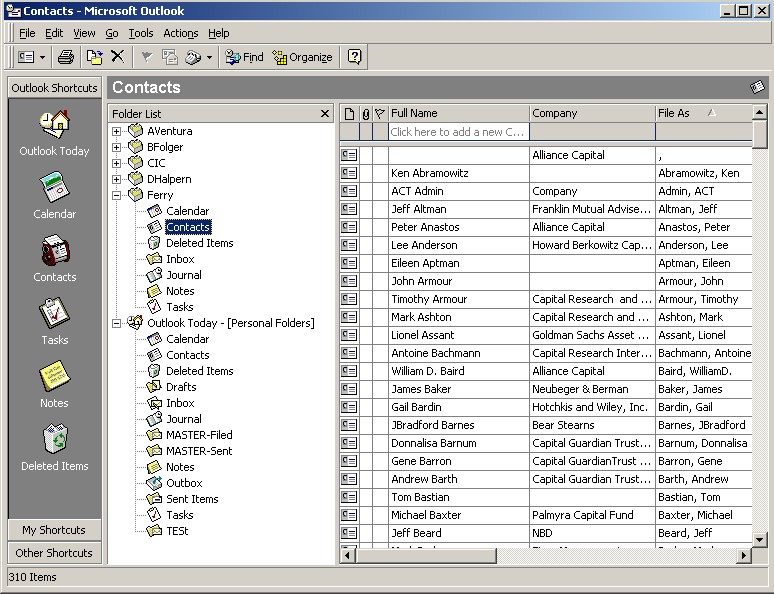The height and width of the screenshot is (594, 774).
Task: Select the TESt folder
Action: point(177,531)
